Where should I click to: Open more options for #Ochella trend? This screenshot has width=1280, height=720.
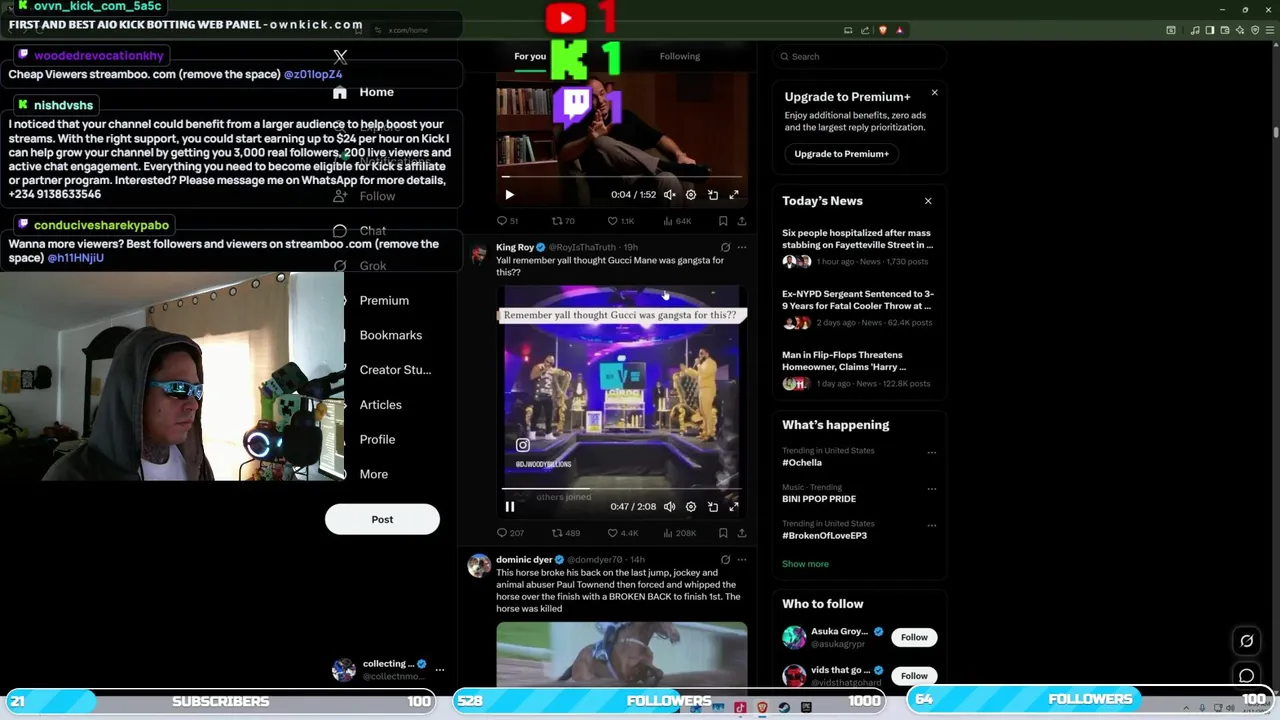click(x=931, y=452)
